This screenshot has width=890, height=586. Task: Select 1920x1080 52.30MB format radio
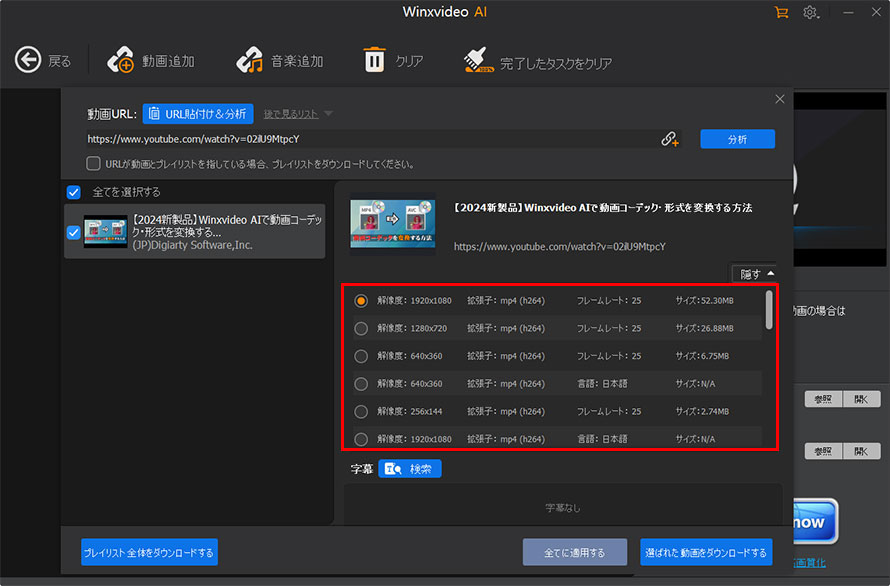click(361, 300)
